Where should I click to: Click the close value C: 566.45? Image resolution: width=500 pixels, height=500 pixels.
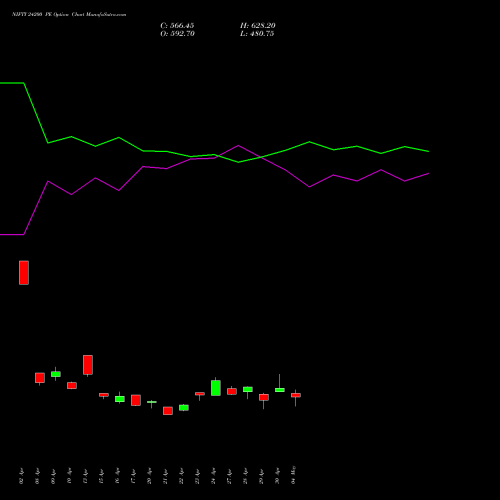pyautogui.click(x=177, y=26)
